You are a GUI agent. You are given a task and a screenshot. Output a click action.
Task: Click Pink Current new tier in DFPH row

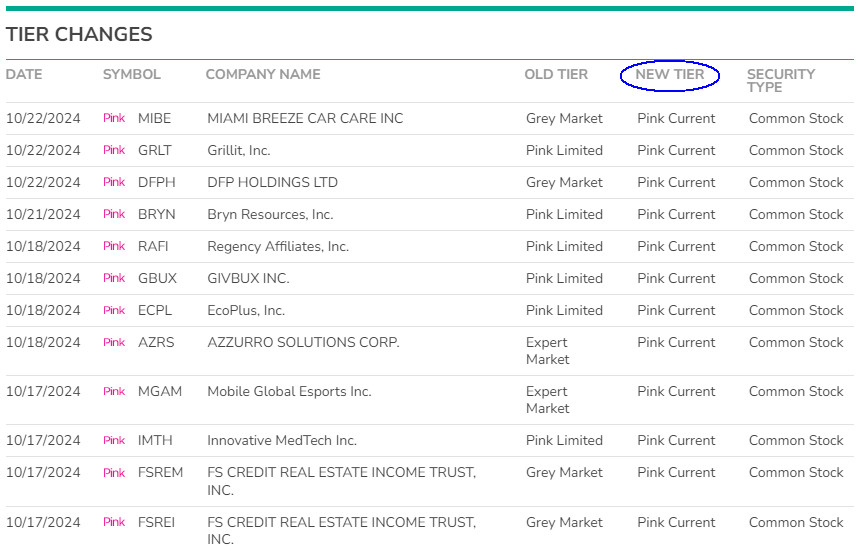pyautogui.click(x=676, y=183)
